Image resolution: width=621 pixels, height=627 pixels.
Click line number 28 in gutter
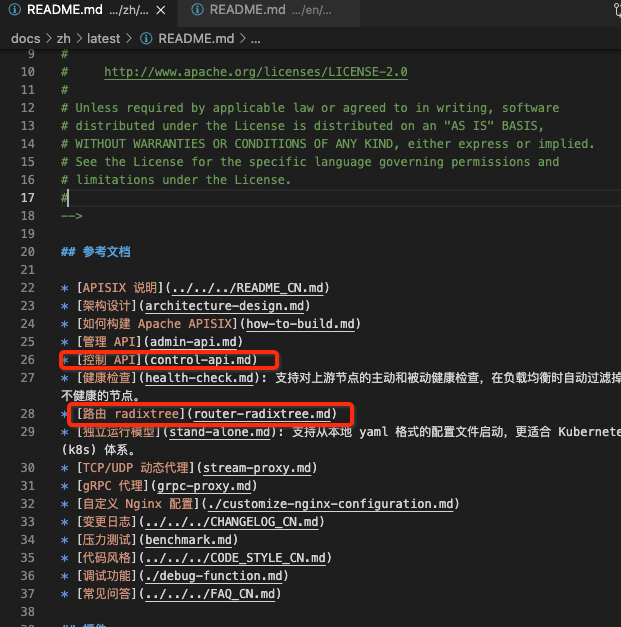pyautogui.click(x=28, y=414)
